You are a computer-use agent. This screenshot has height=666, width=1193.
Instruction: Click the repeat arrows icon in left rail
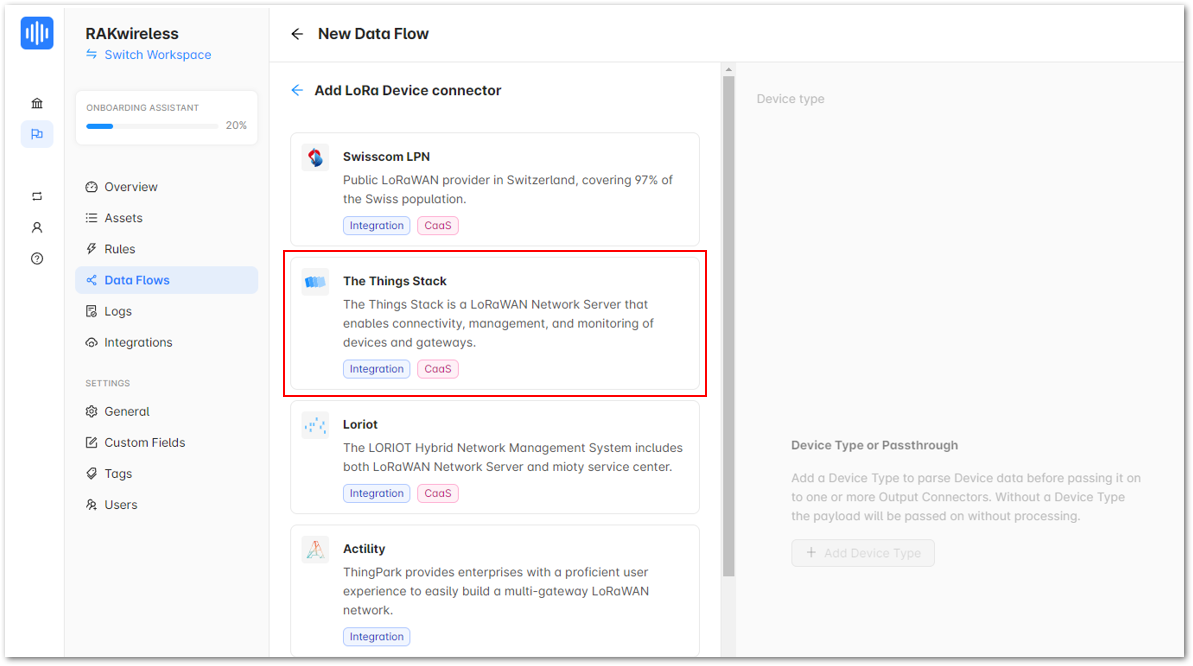pos(37,196)
